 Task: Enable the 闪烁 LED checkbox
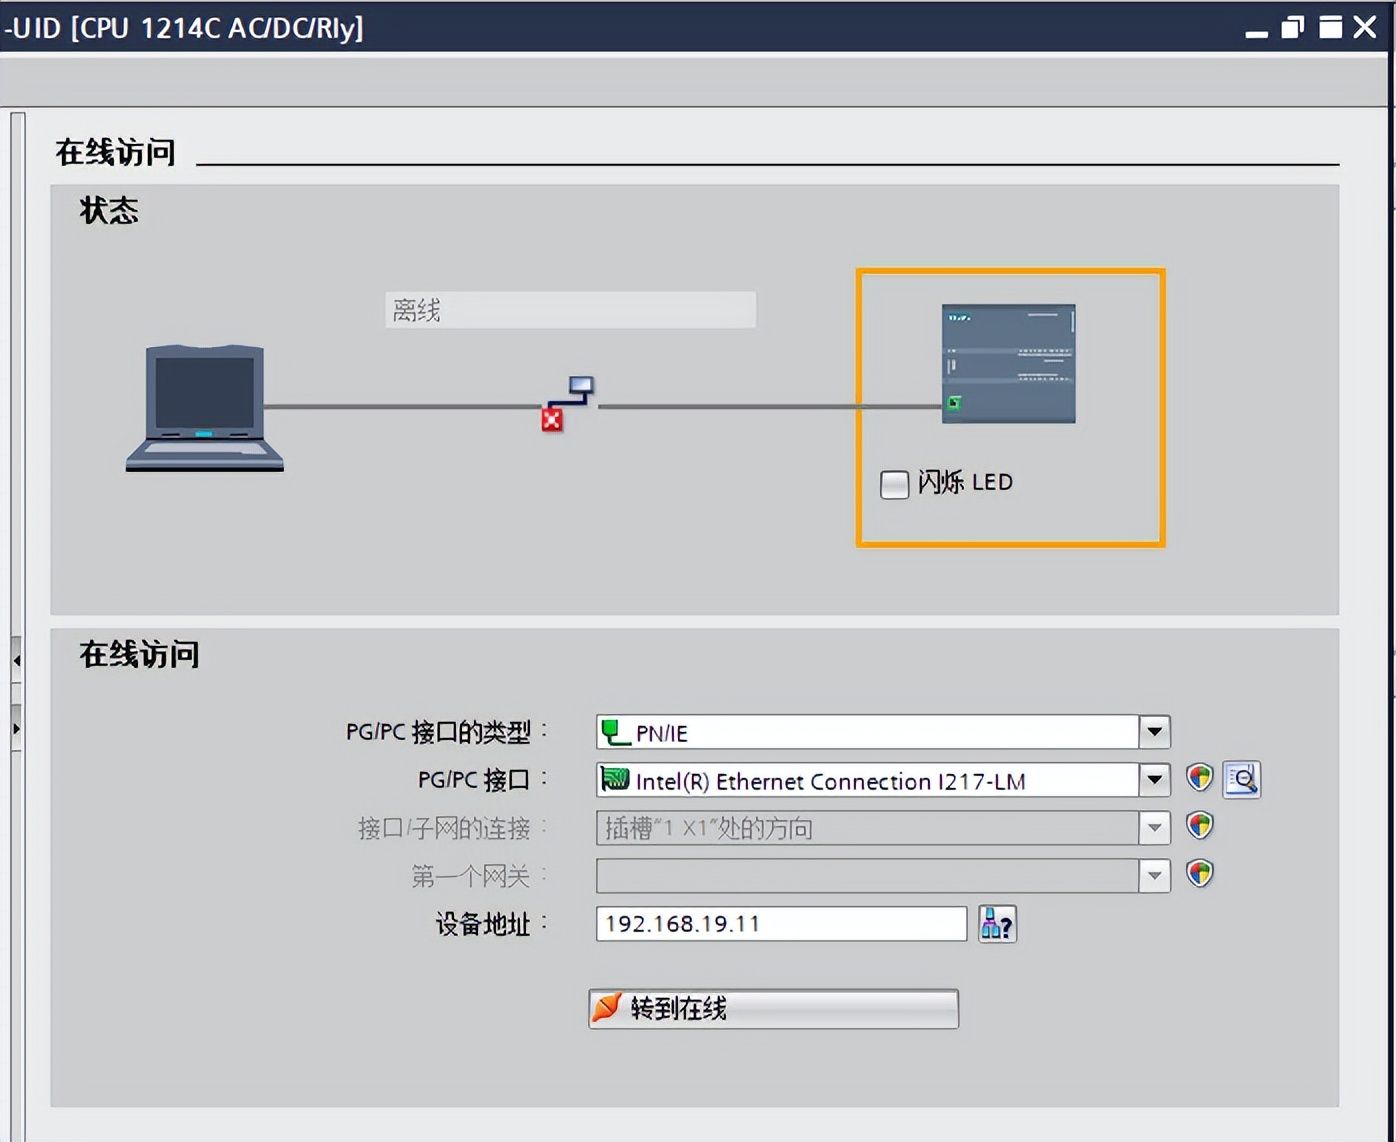pyautogui.click(x=894, y=484)
